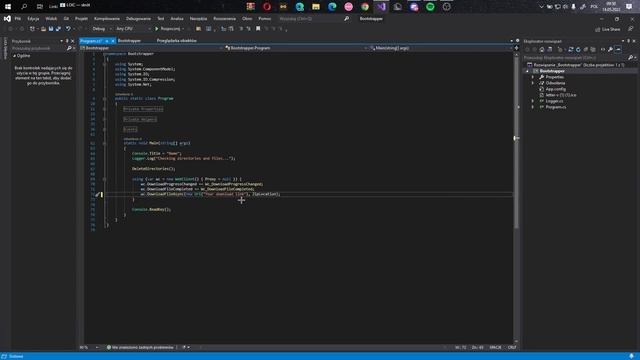Collapse the Bootstrapper project node
The height and width of the screenshot is (360, 640).
pyautogui.click(x=527, y=71)
